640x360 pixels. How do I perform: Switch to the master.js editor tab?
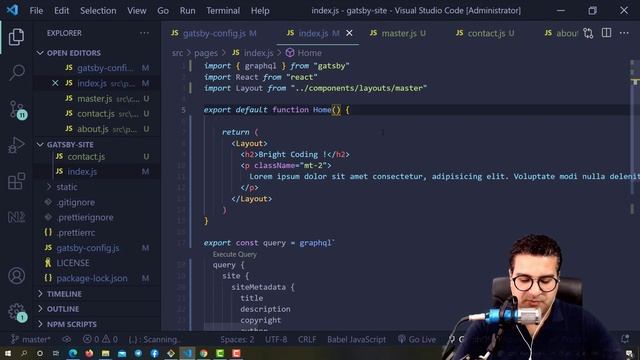click(x=398, y=33)
